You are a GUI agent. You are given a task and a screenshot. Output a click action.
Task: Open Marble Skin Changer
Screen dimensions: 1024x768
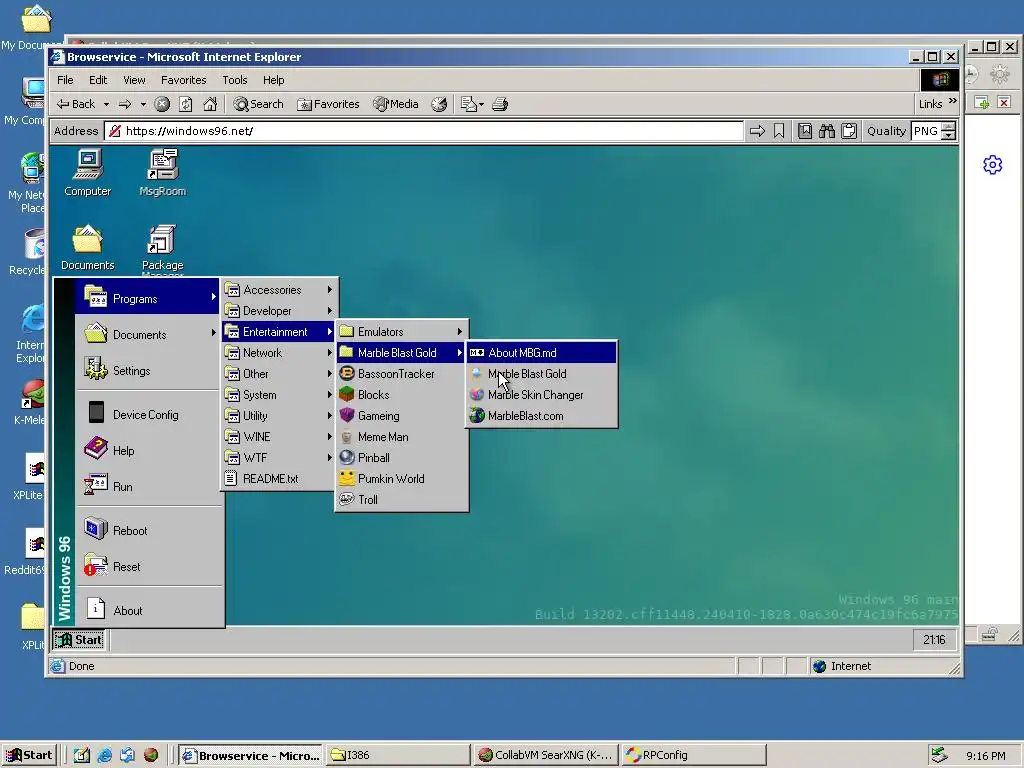click(541, 394)
